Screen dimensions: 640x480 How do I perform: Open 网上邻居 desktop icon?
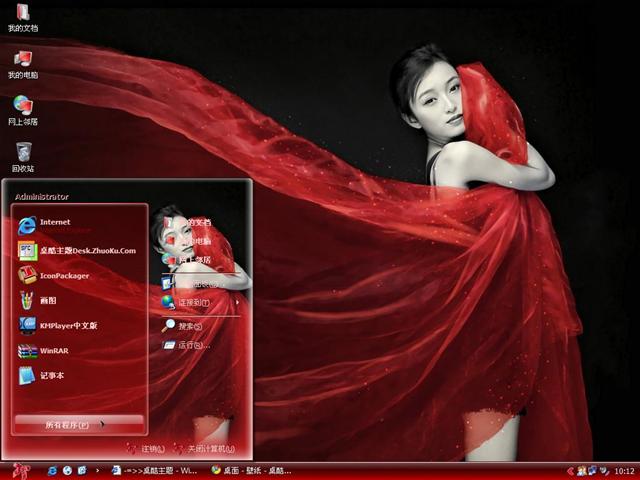coord(23,108)
